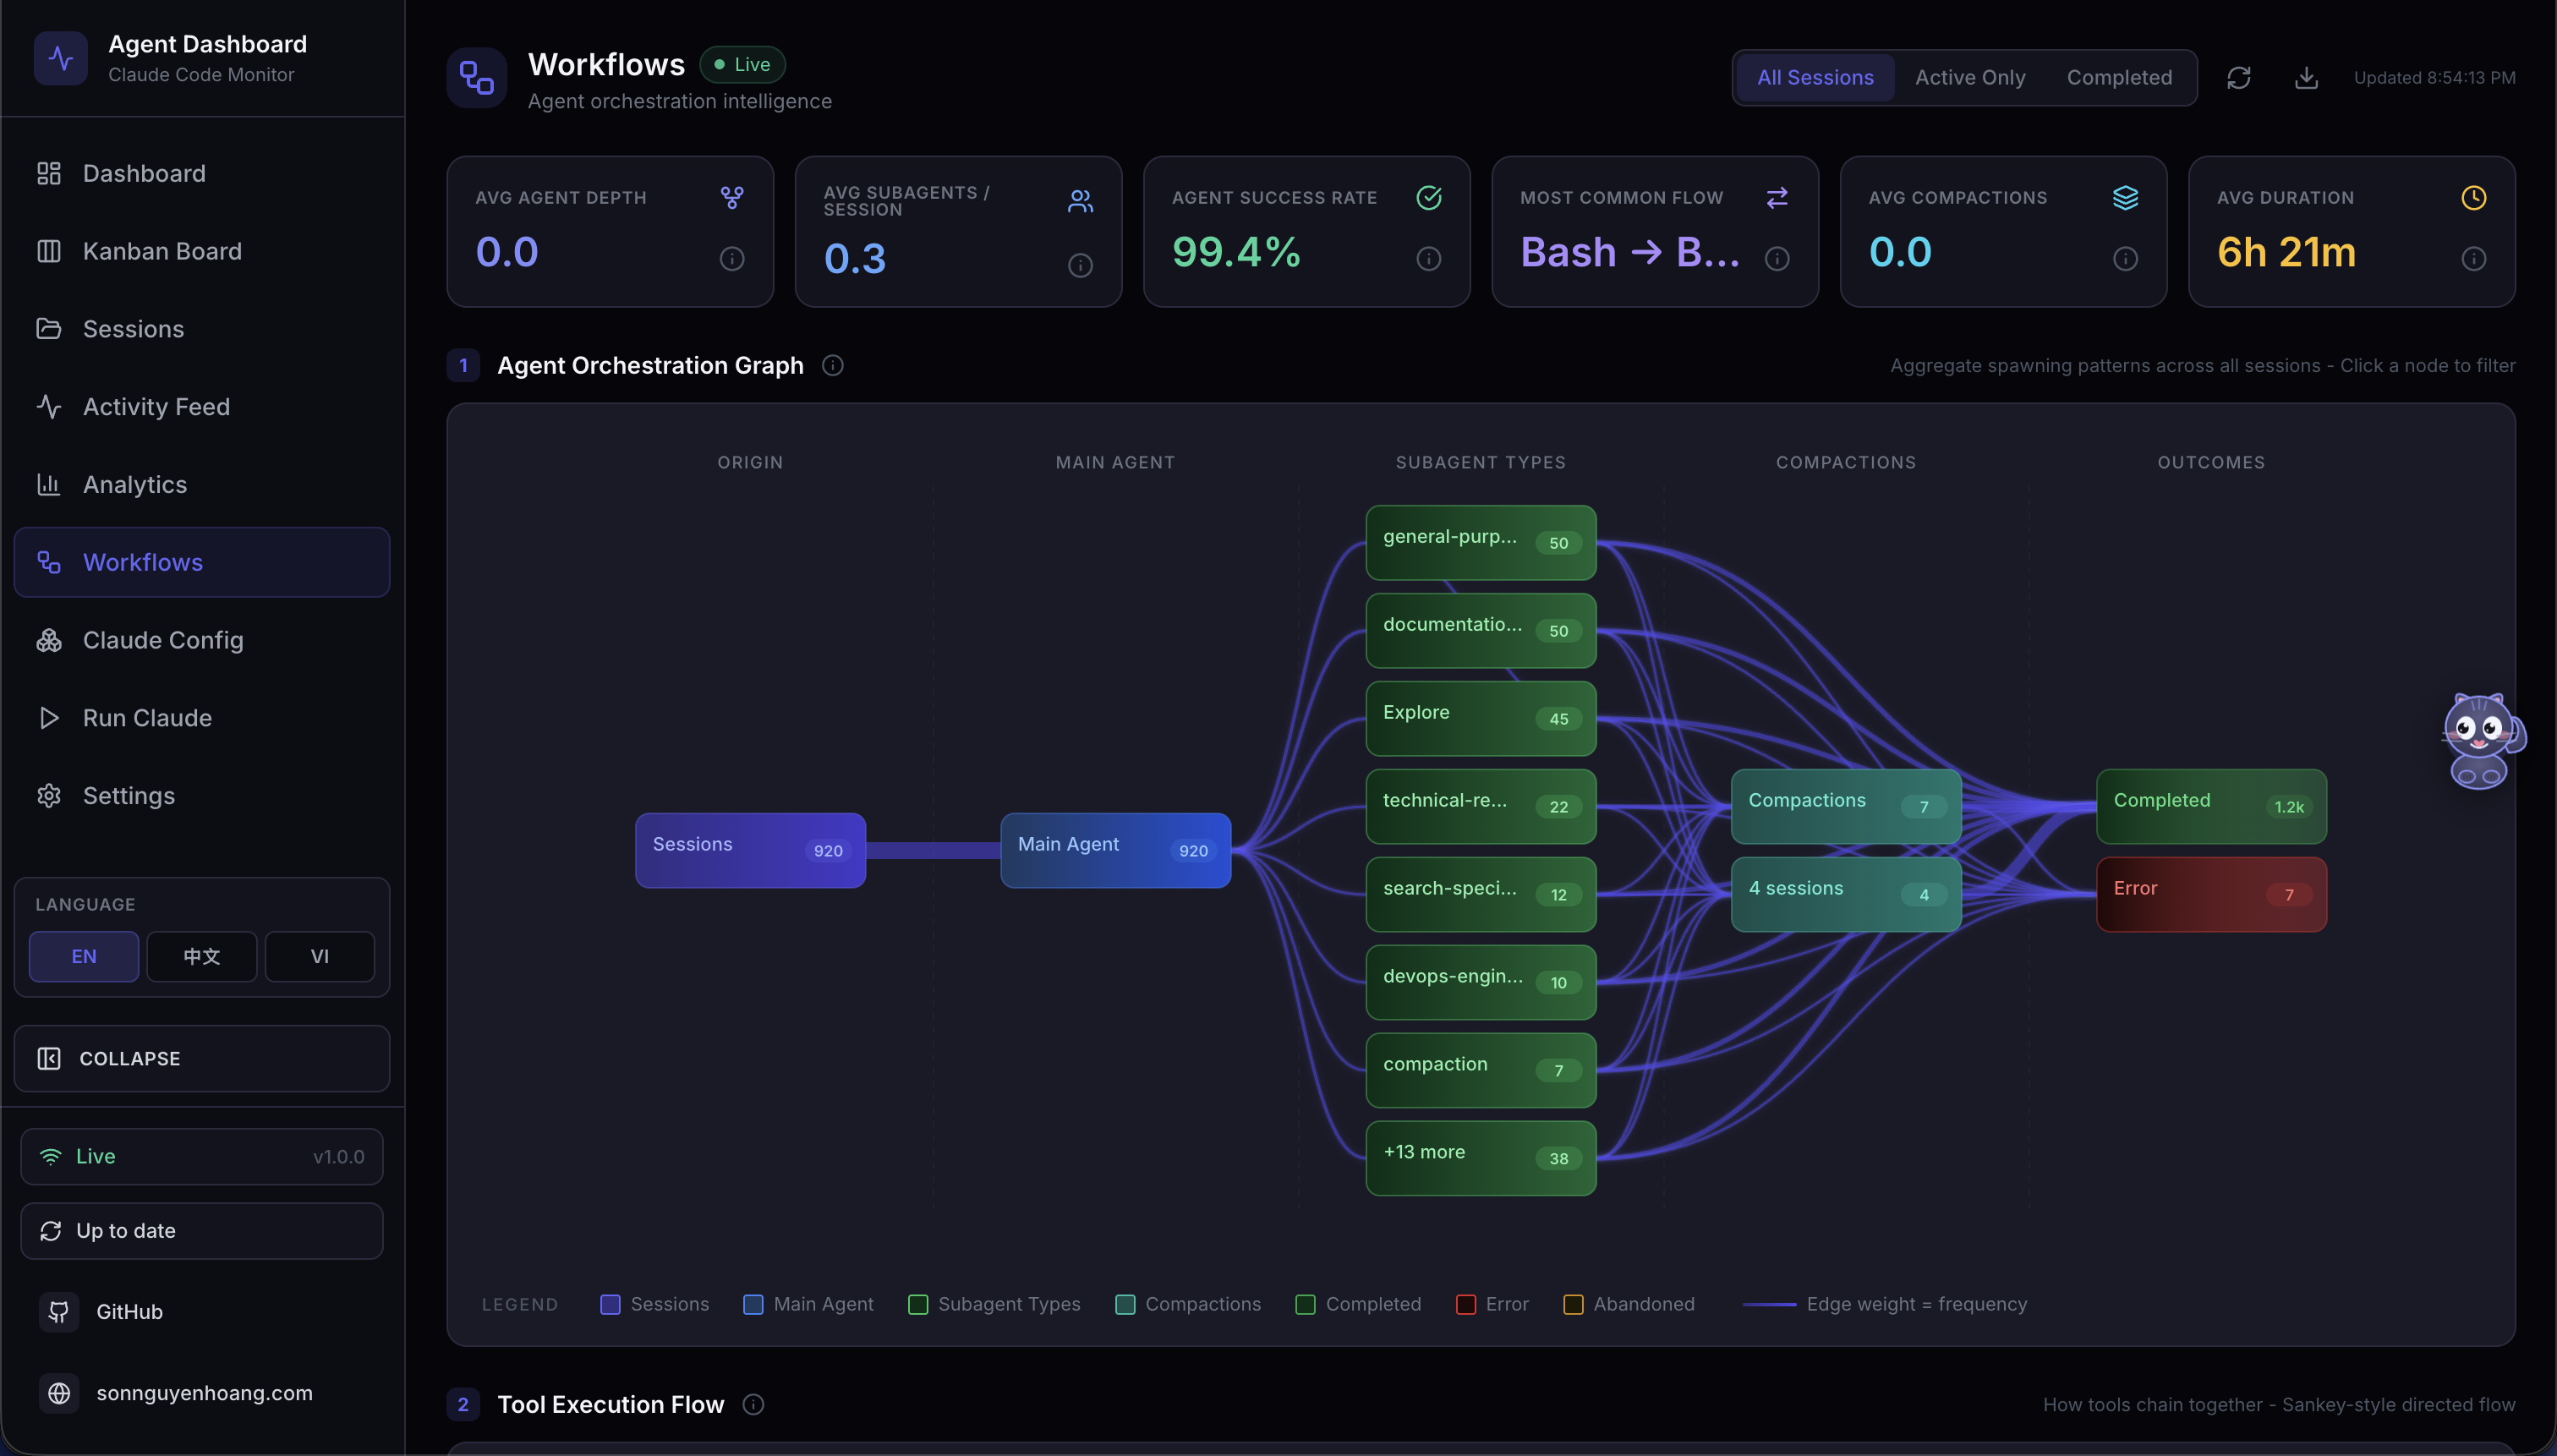Click the compaction subagent node
The width and height of the screenshot is (2557, 1456).
[1481, 1071]
